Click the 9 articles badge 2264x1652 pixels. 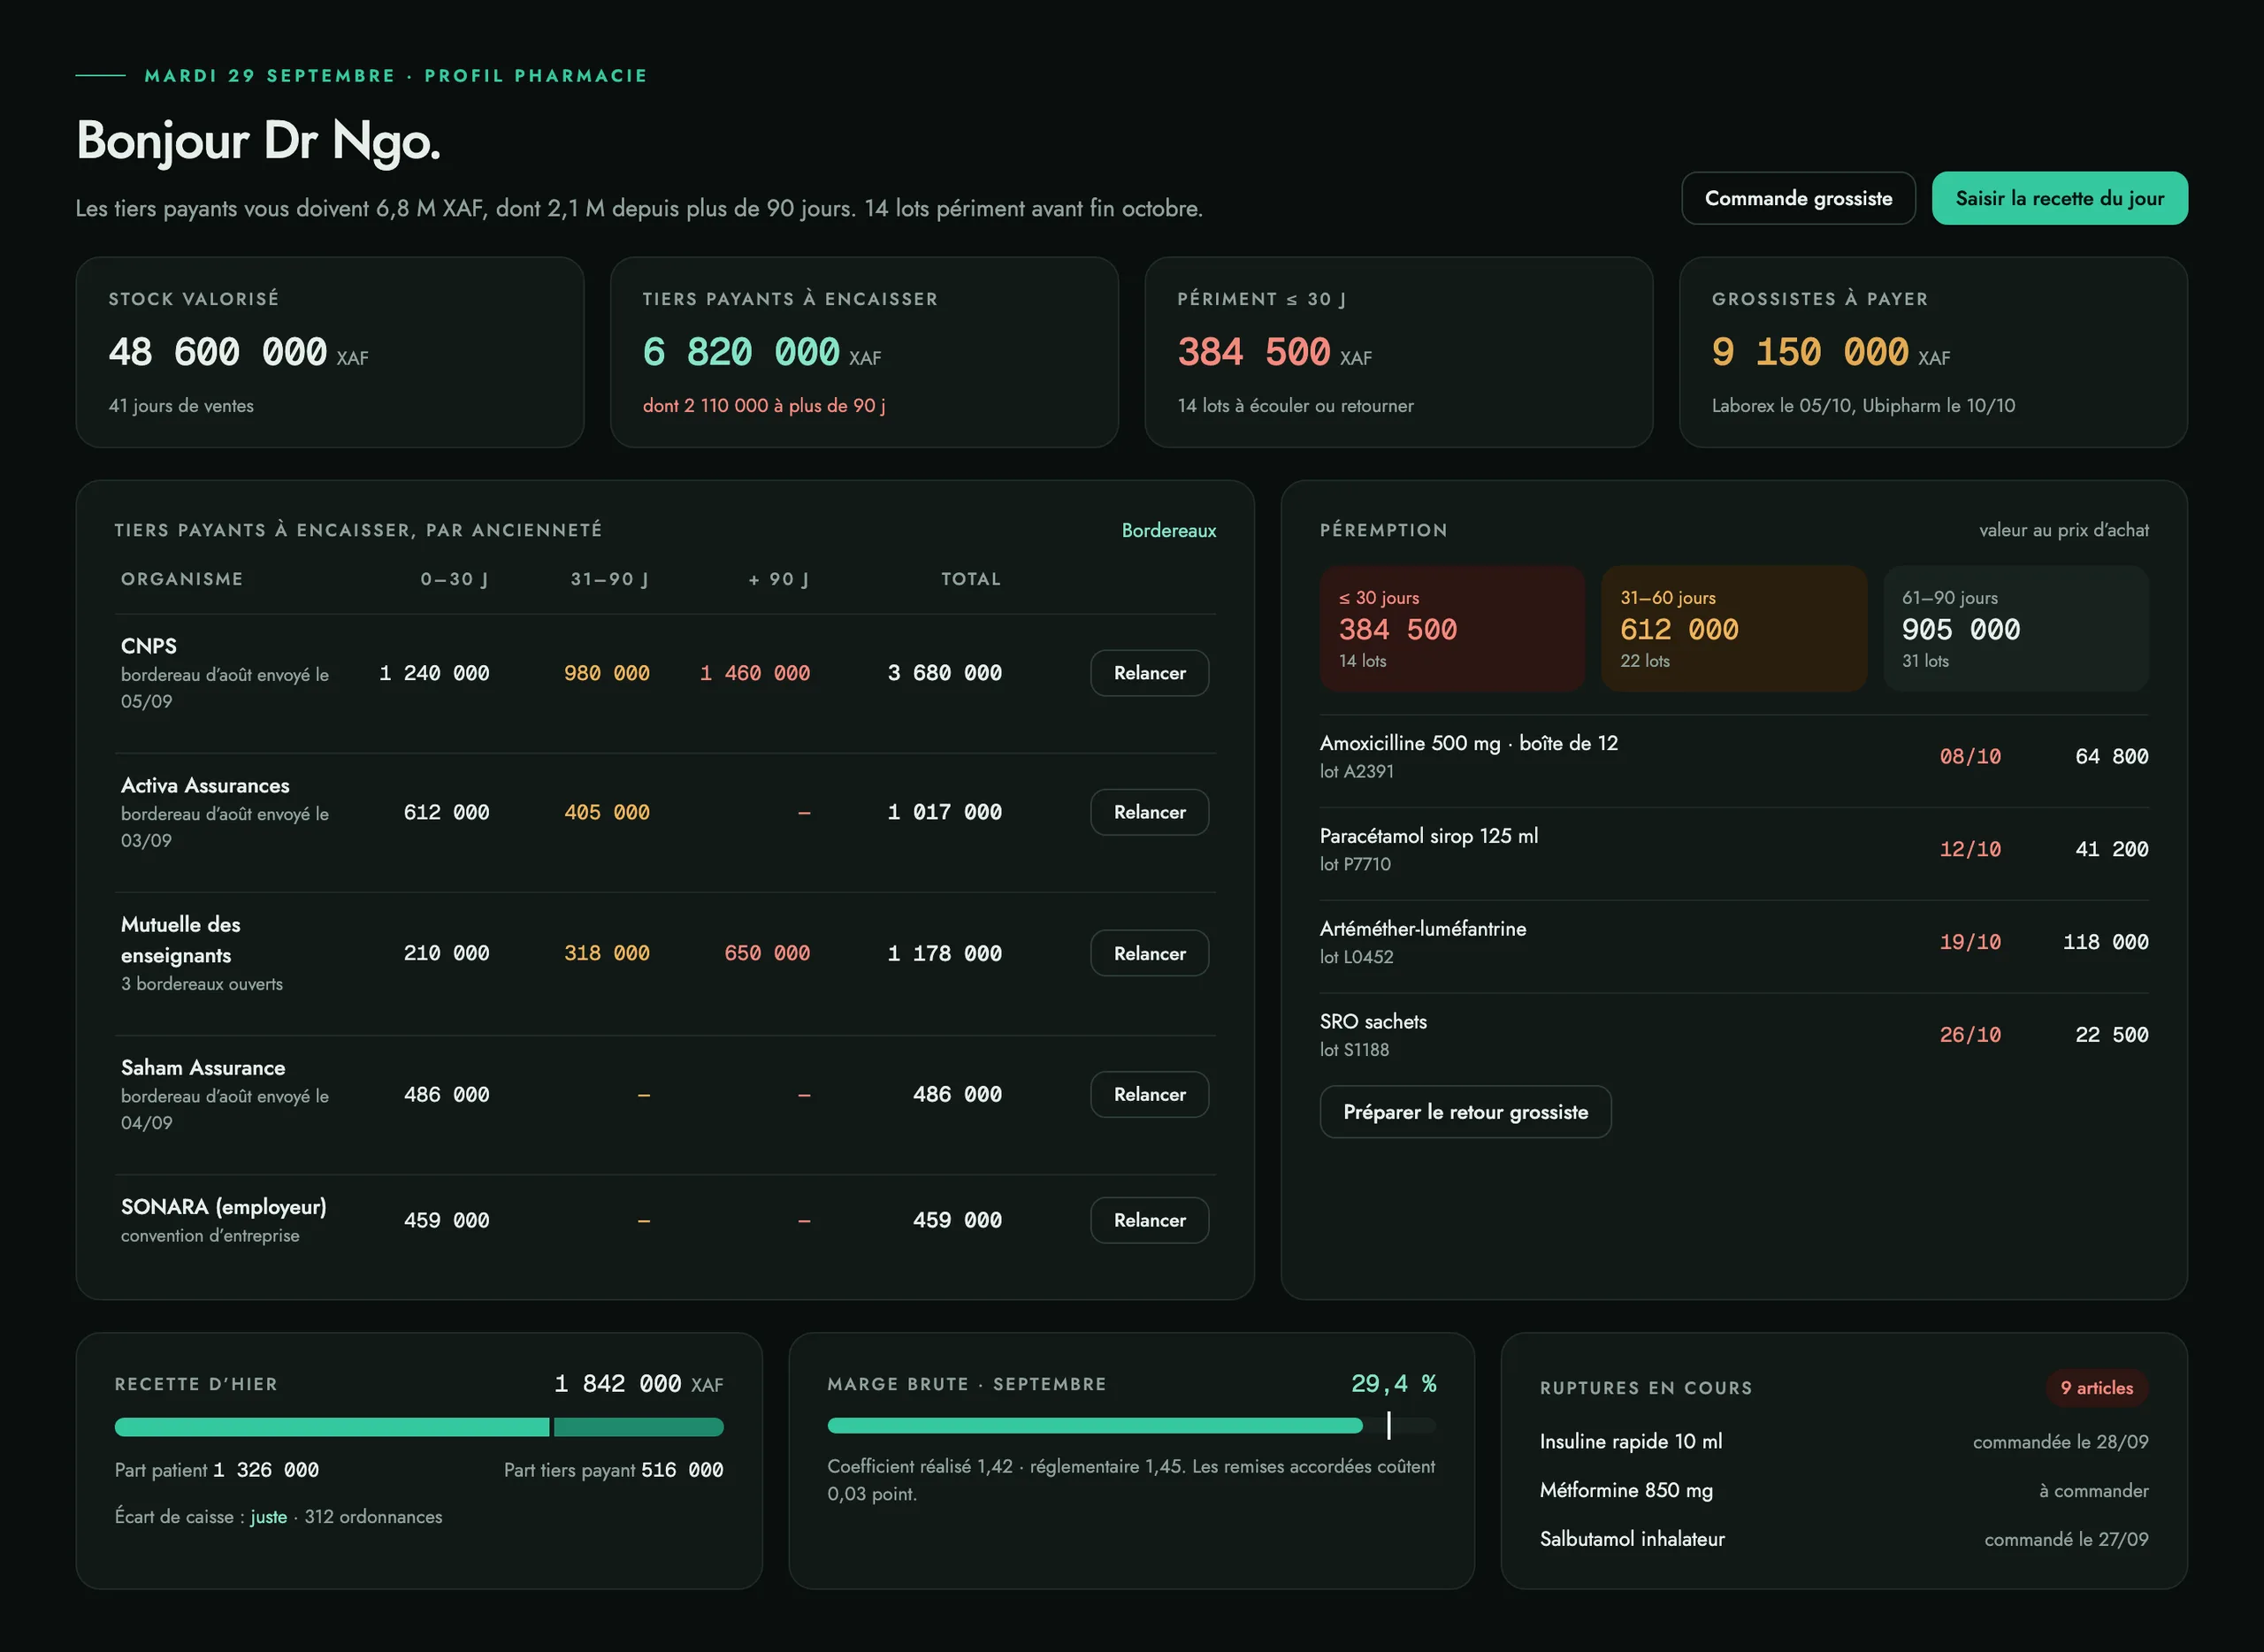[x=2096, y=1387]
